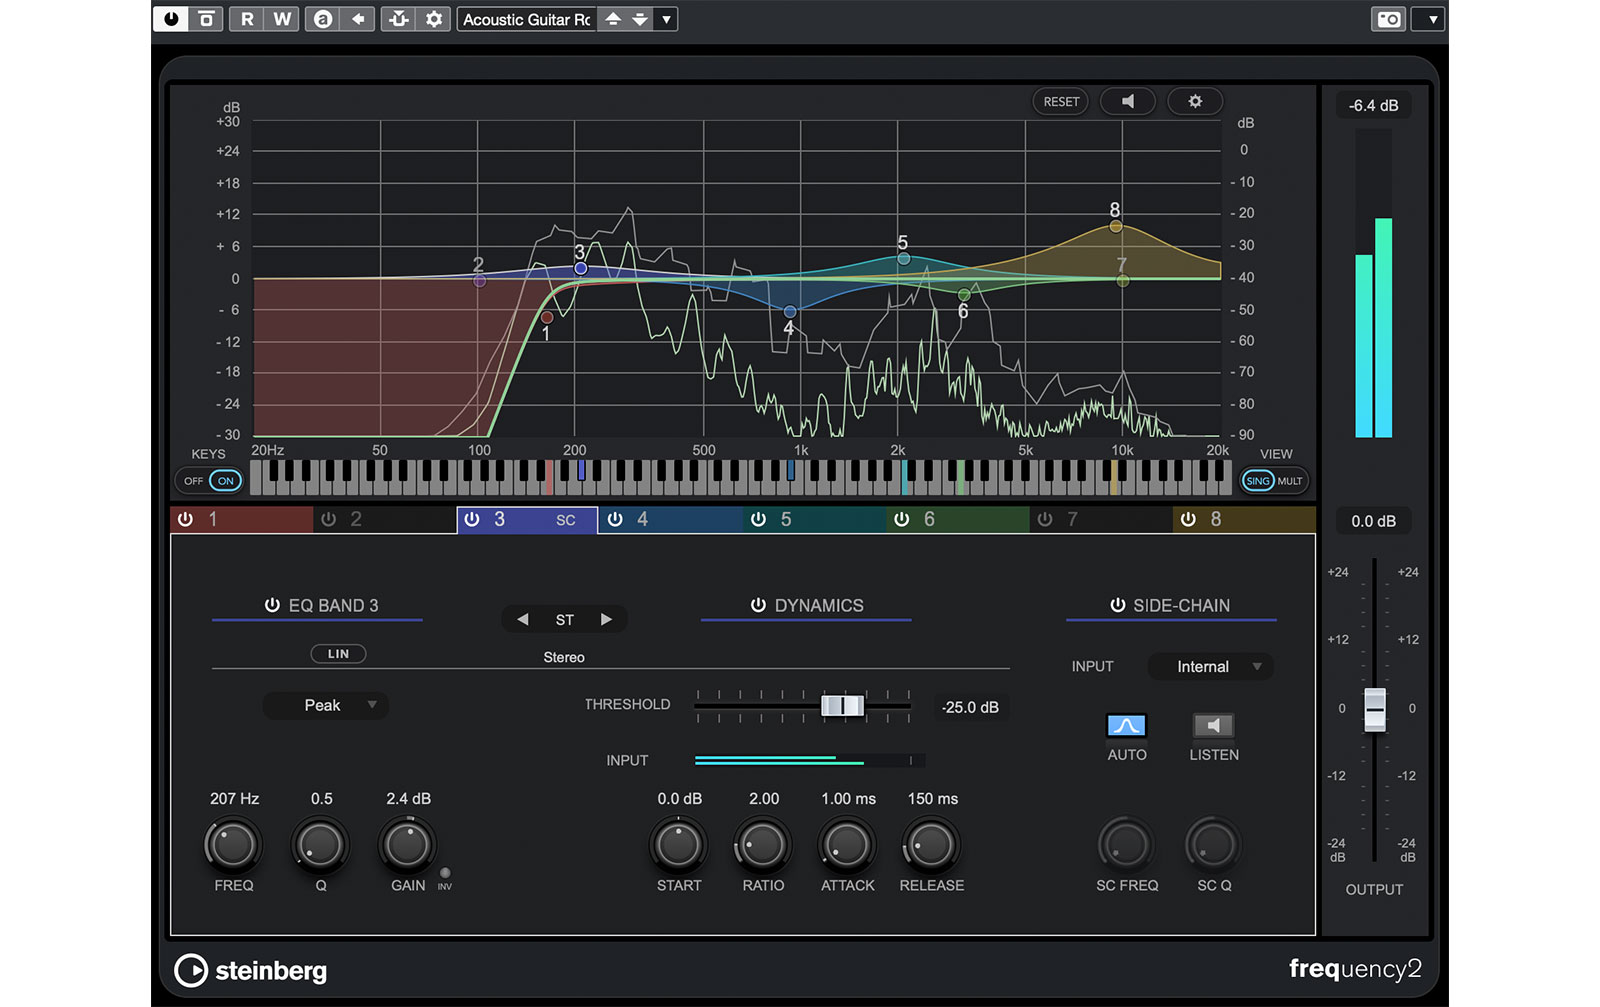Image resolution: width=1600 pixels, height=1007 pixels.
Task: Click the side-chain activate routing icon
Action: (398, 18)
